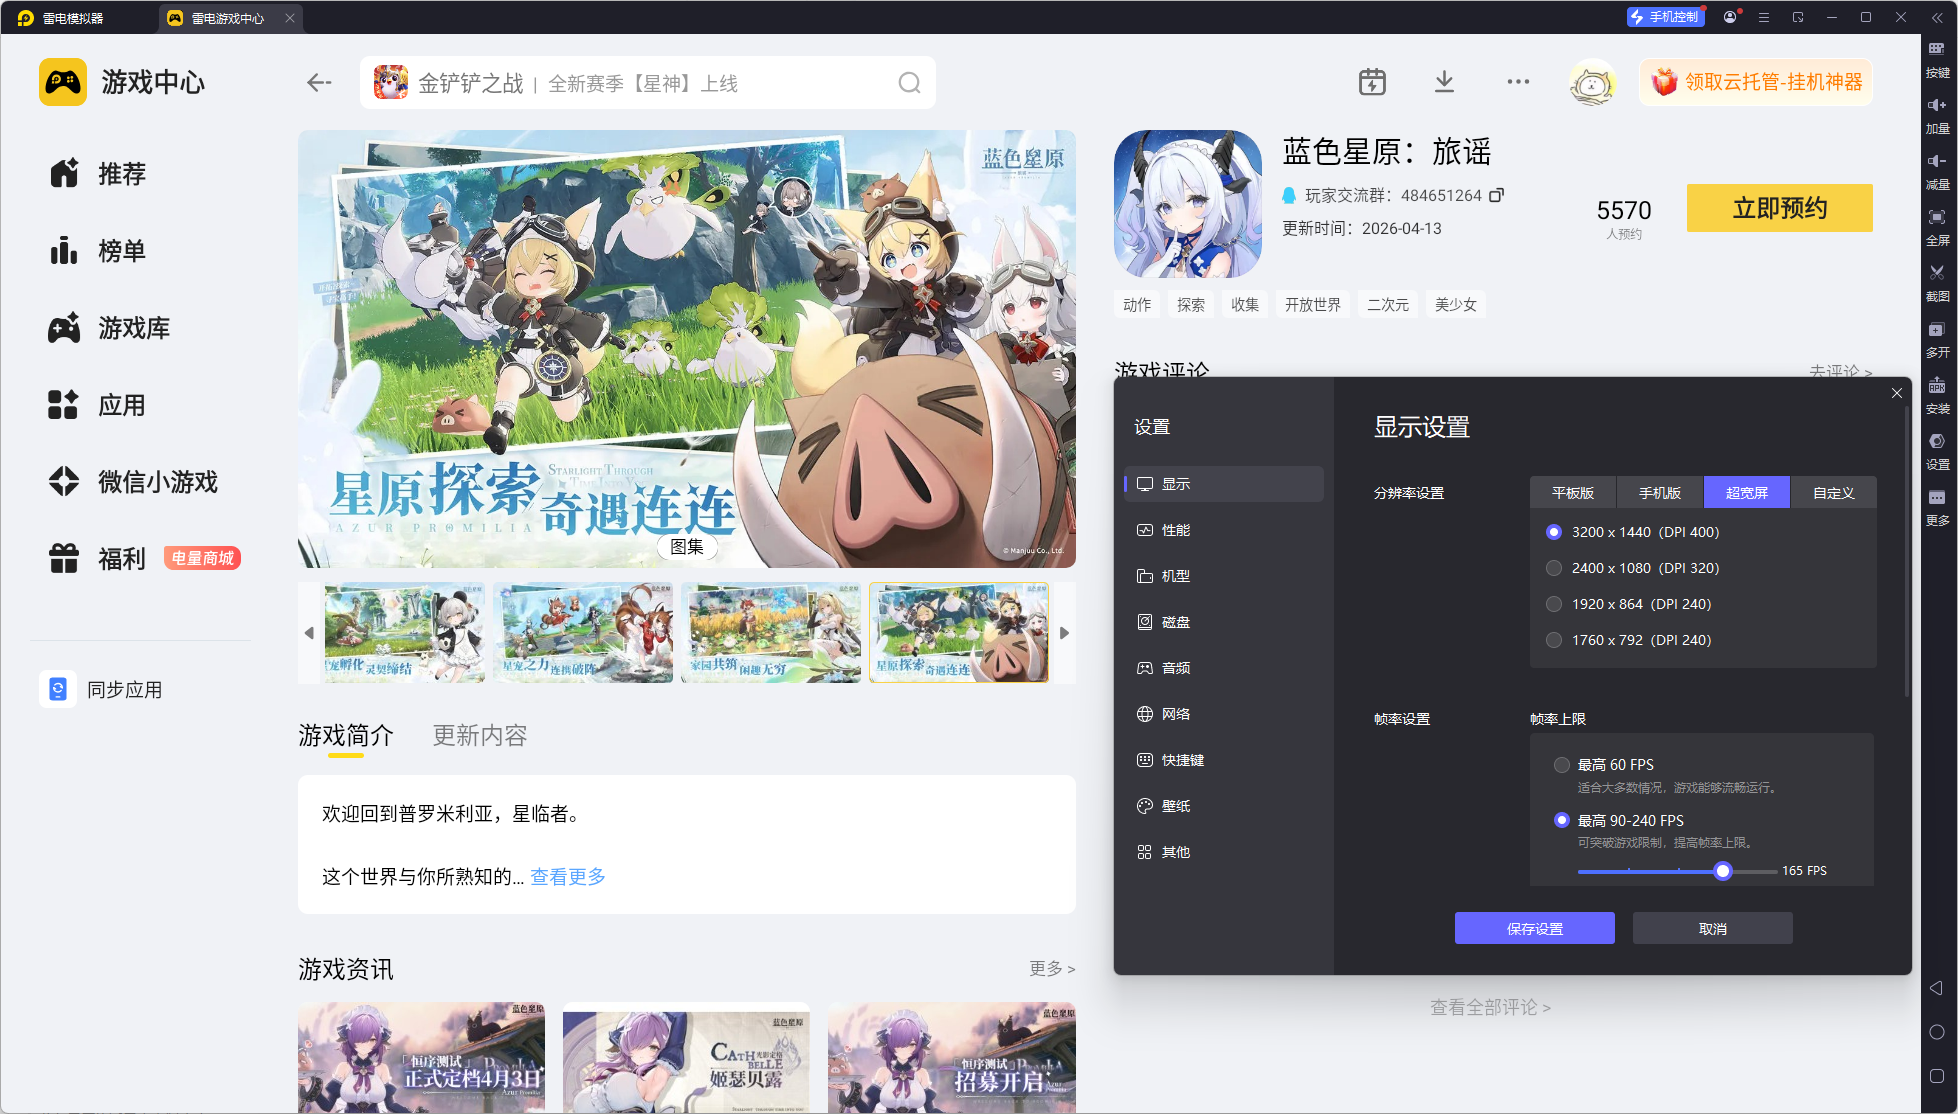
Task: Open the screenshot scissors tool in sidebar
Action: tap(1937, 273)
